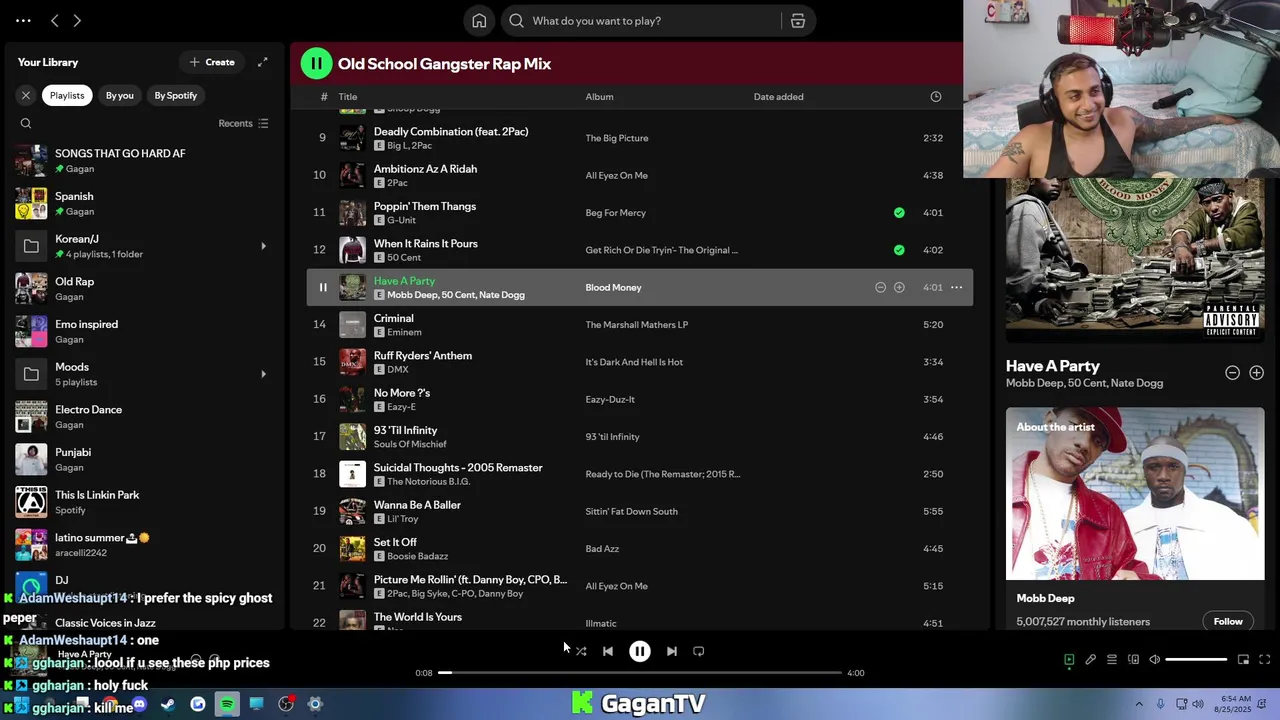1280x720 pixels.
Task: Clear the library filter with X
Action: (x=26, y=95)
